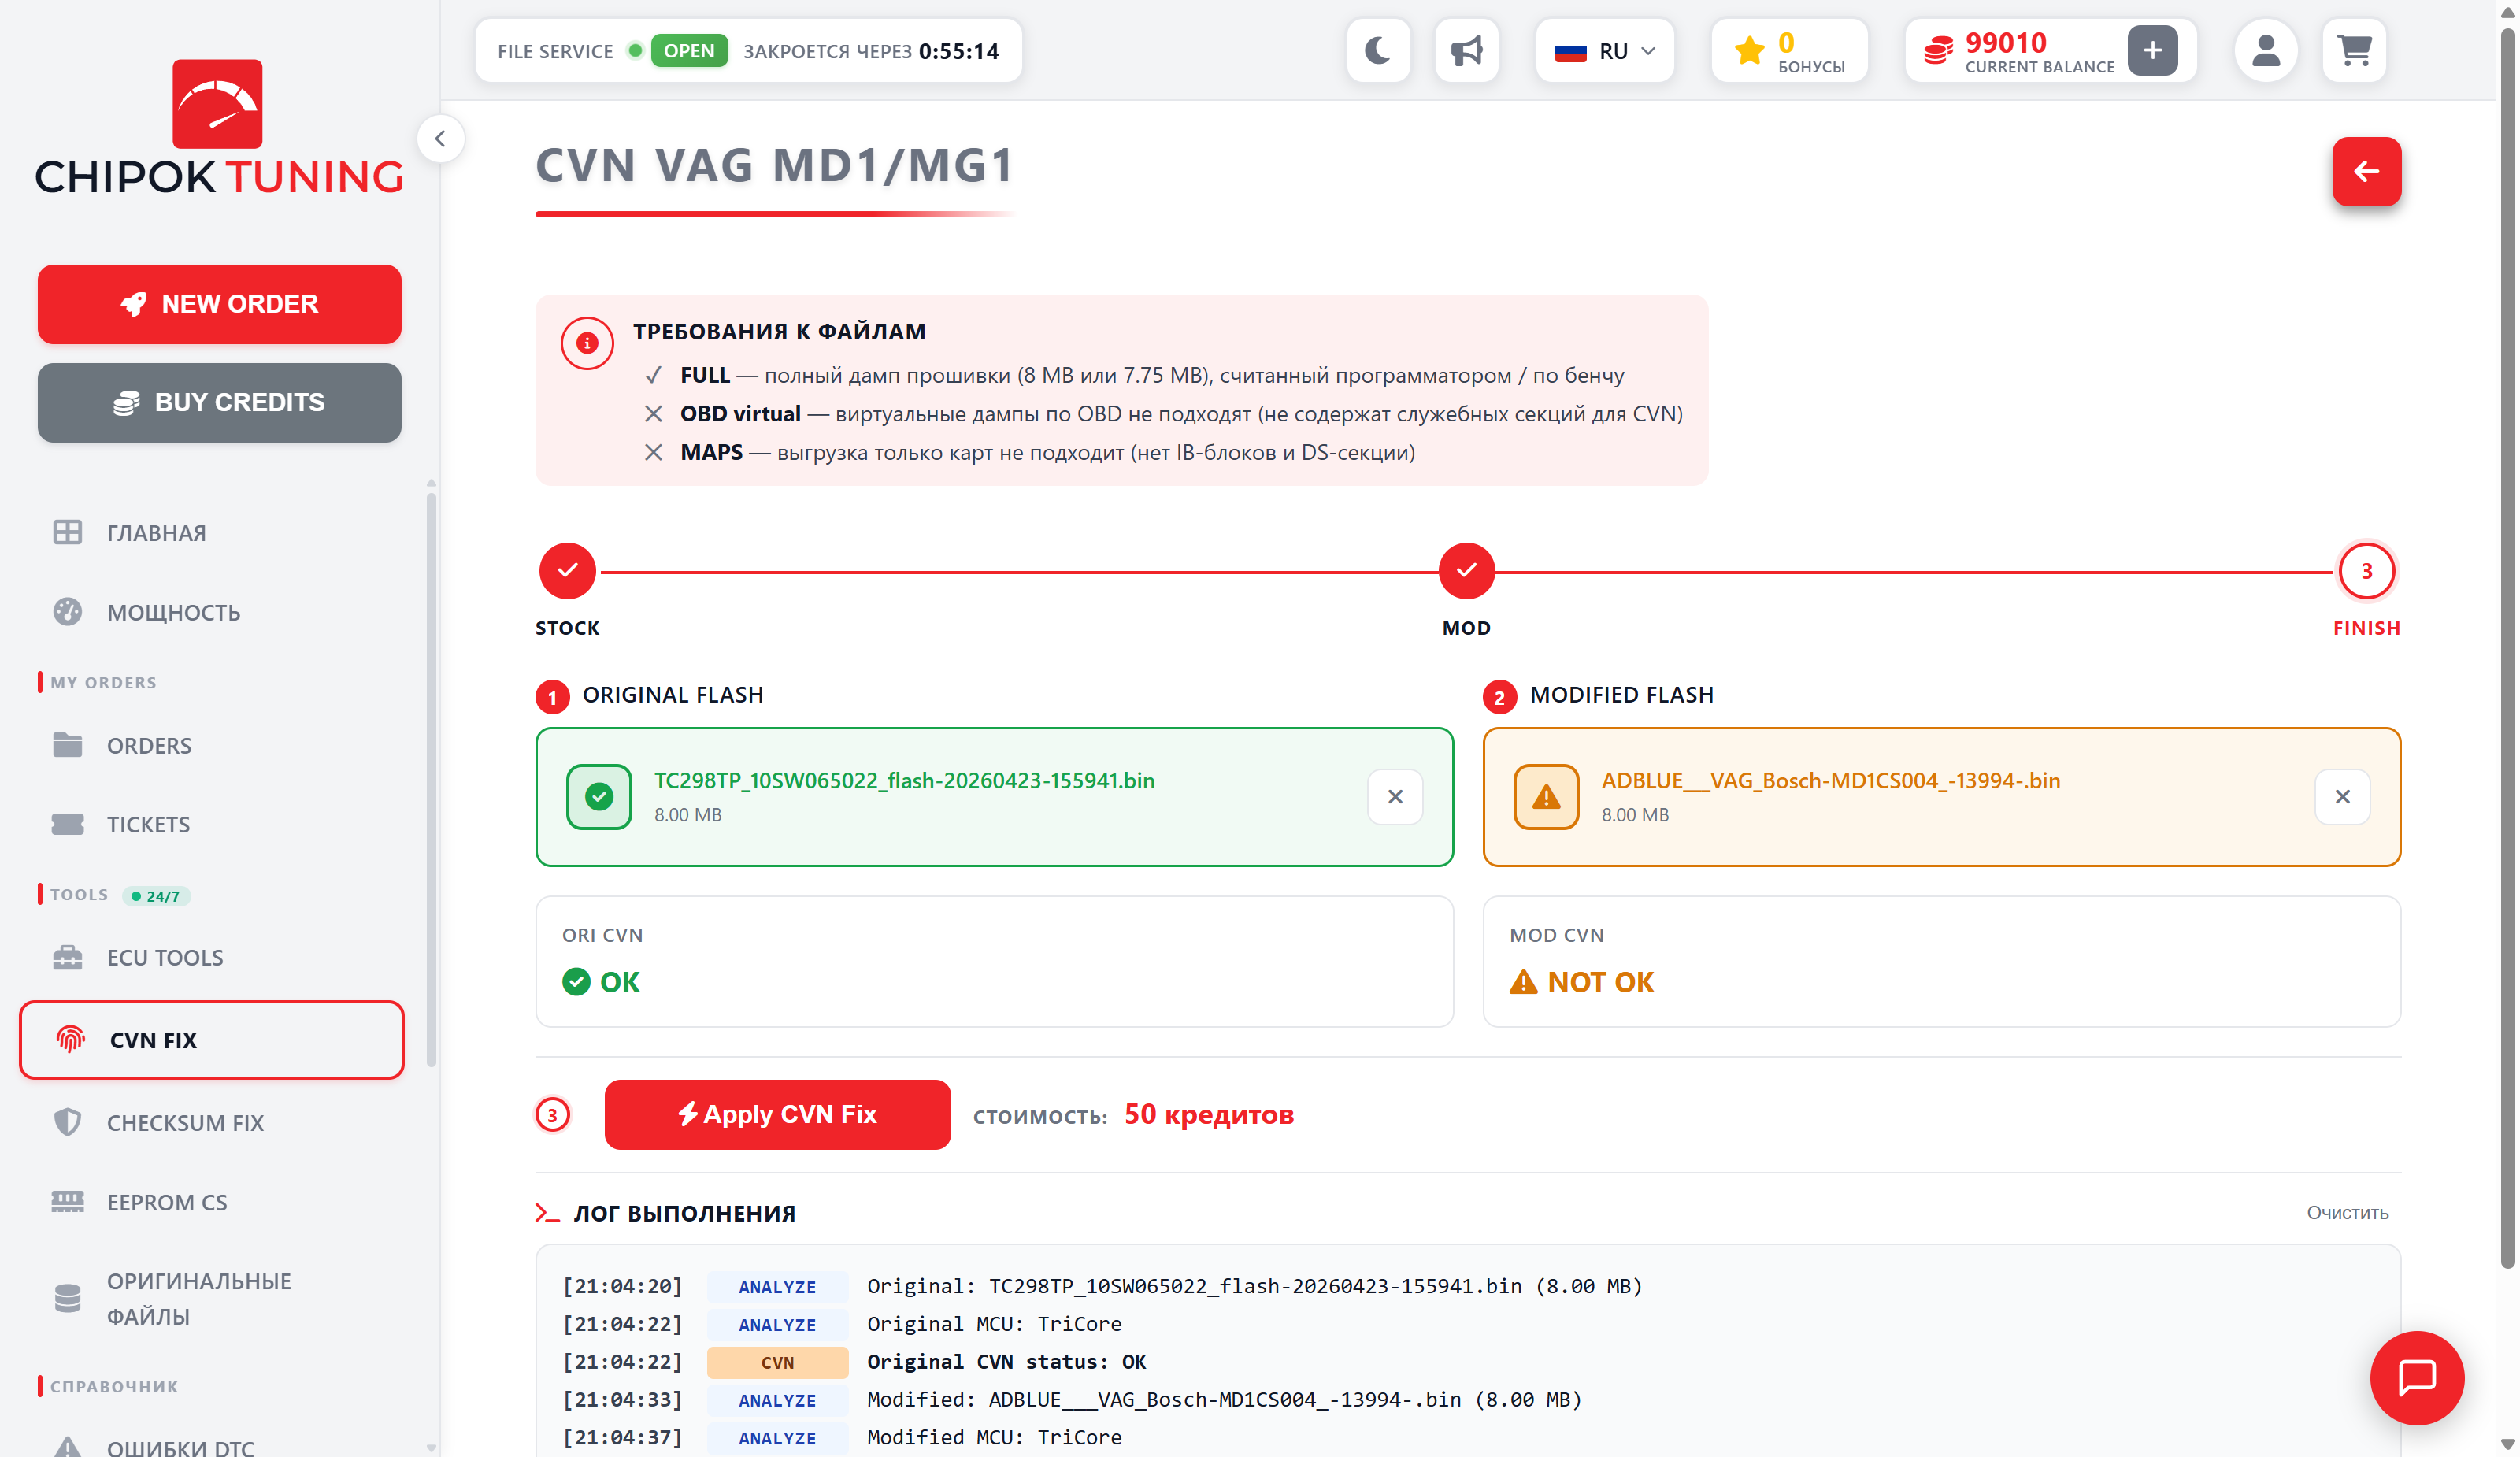This screenshot has width=2520, height=1457.
Task: Click the ЛОГ ВЫПОЛНЕНИЯ terminal icon
Action: (x=546, y=1213)
